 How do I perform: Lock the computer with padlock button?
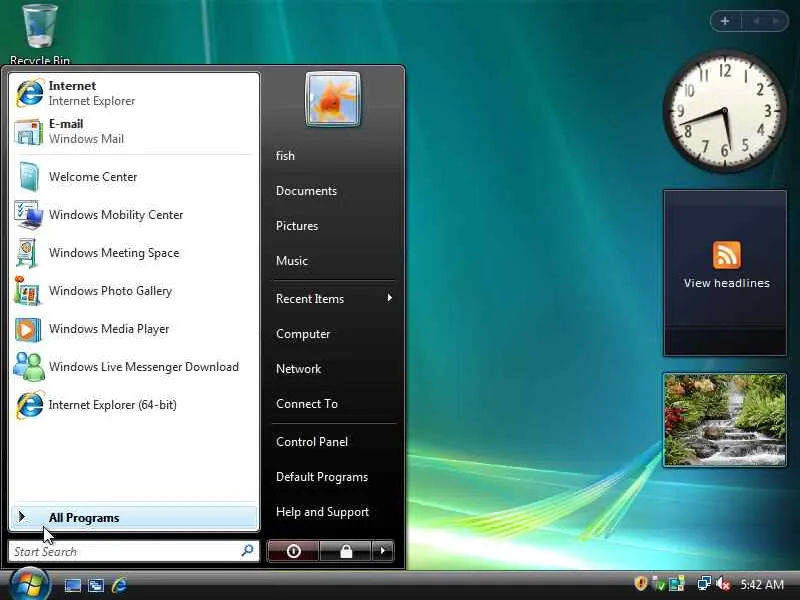pos(346,551)
